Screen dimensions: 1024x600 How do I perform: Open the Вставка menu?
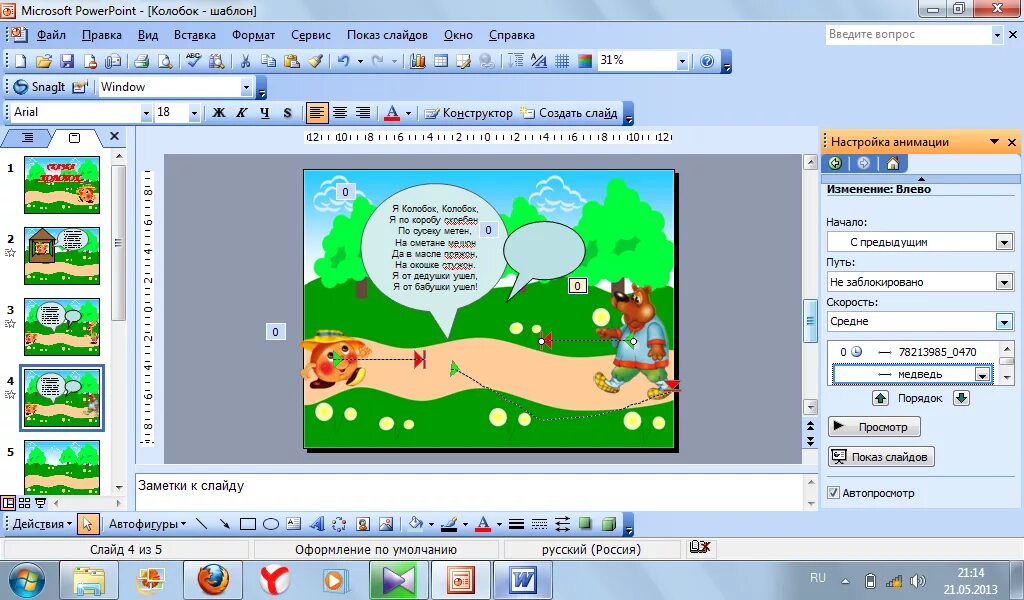click(195, 35)
